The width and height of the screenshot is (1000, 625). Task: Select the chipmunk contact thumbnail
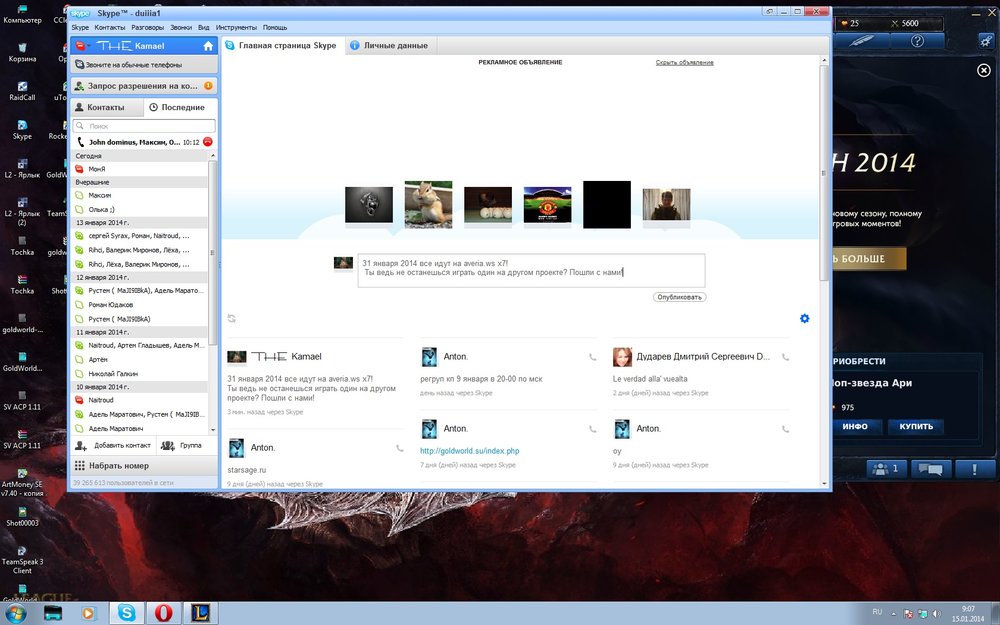tap(428, 204)
